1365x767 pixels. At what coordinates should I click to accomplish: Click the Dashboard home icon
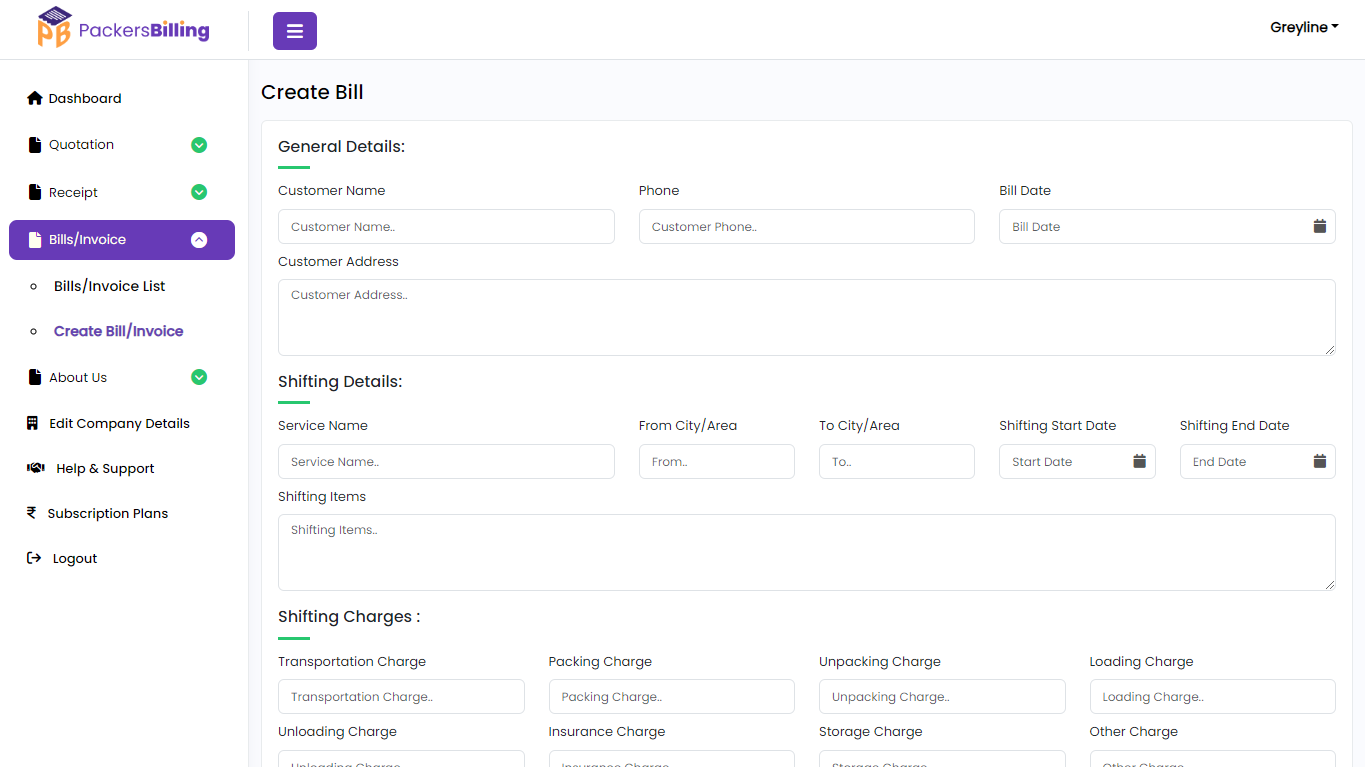[35, 98]
